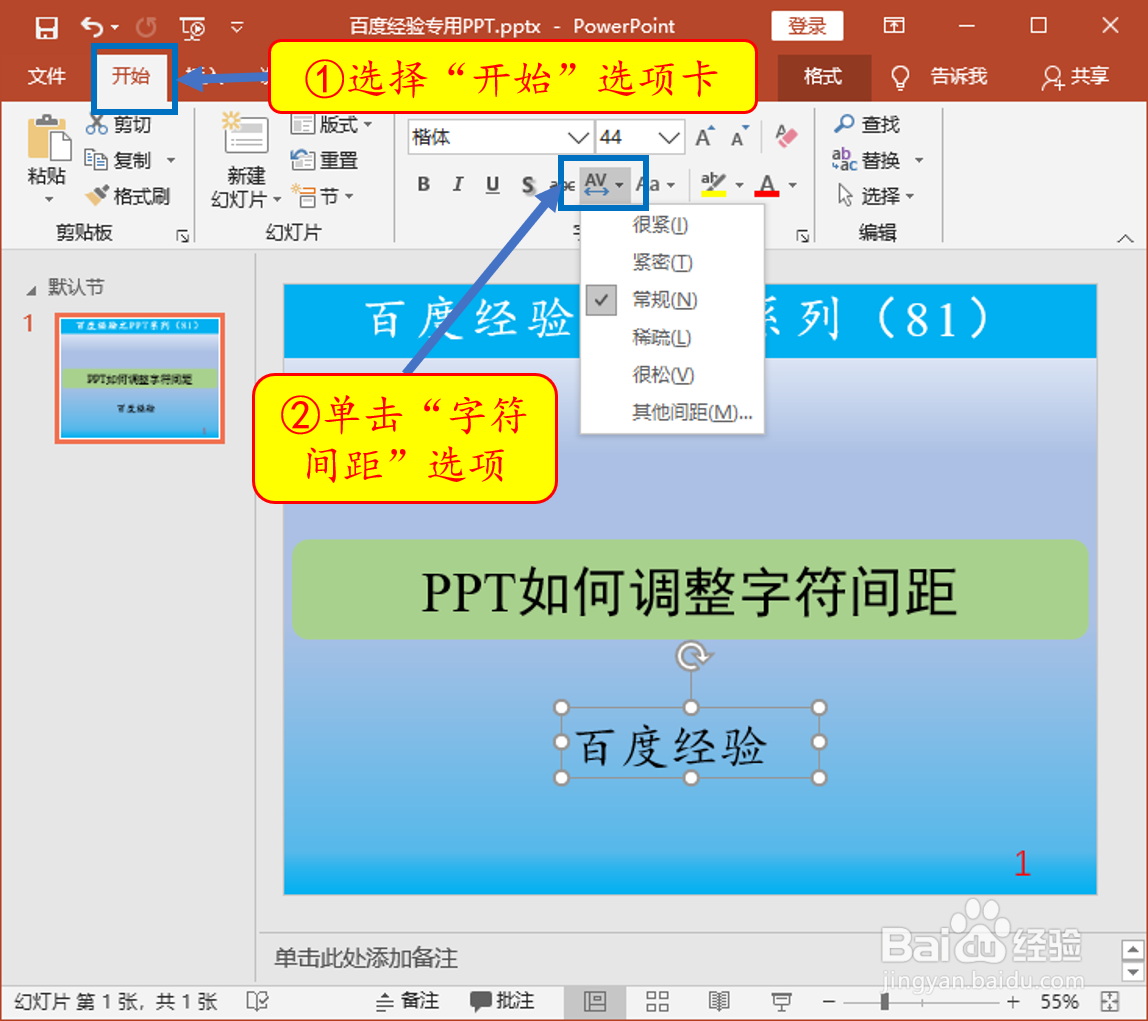This screenshot has width=1148, height=1021.
Task: Collapse the 默认节 section
Action: (31, 291)
